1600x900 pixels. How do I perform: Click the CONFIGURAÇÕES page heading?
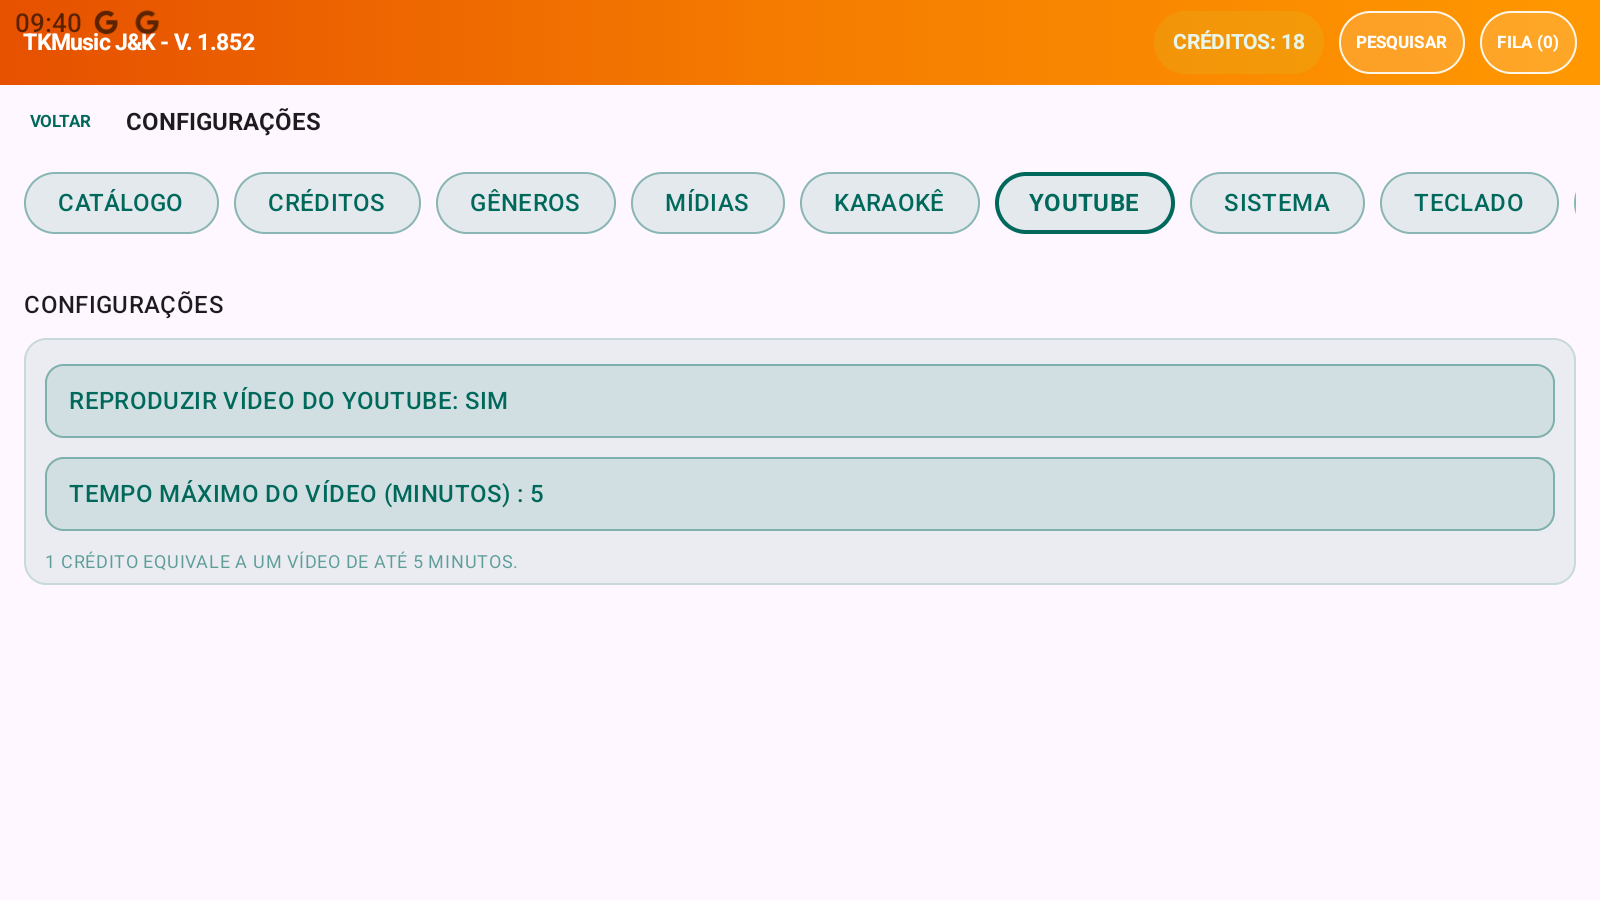[x=223, y=122]
